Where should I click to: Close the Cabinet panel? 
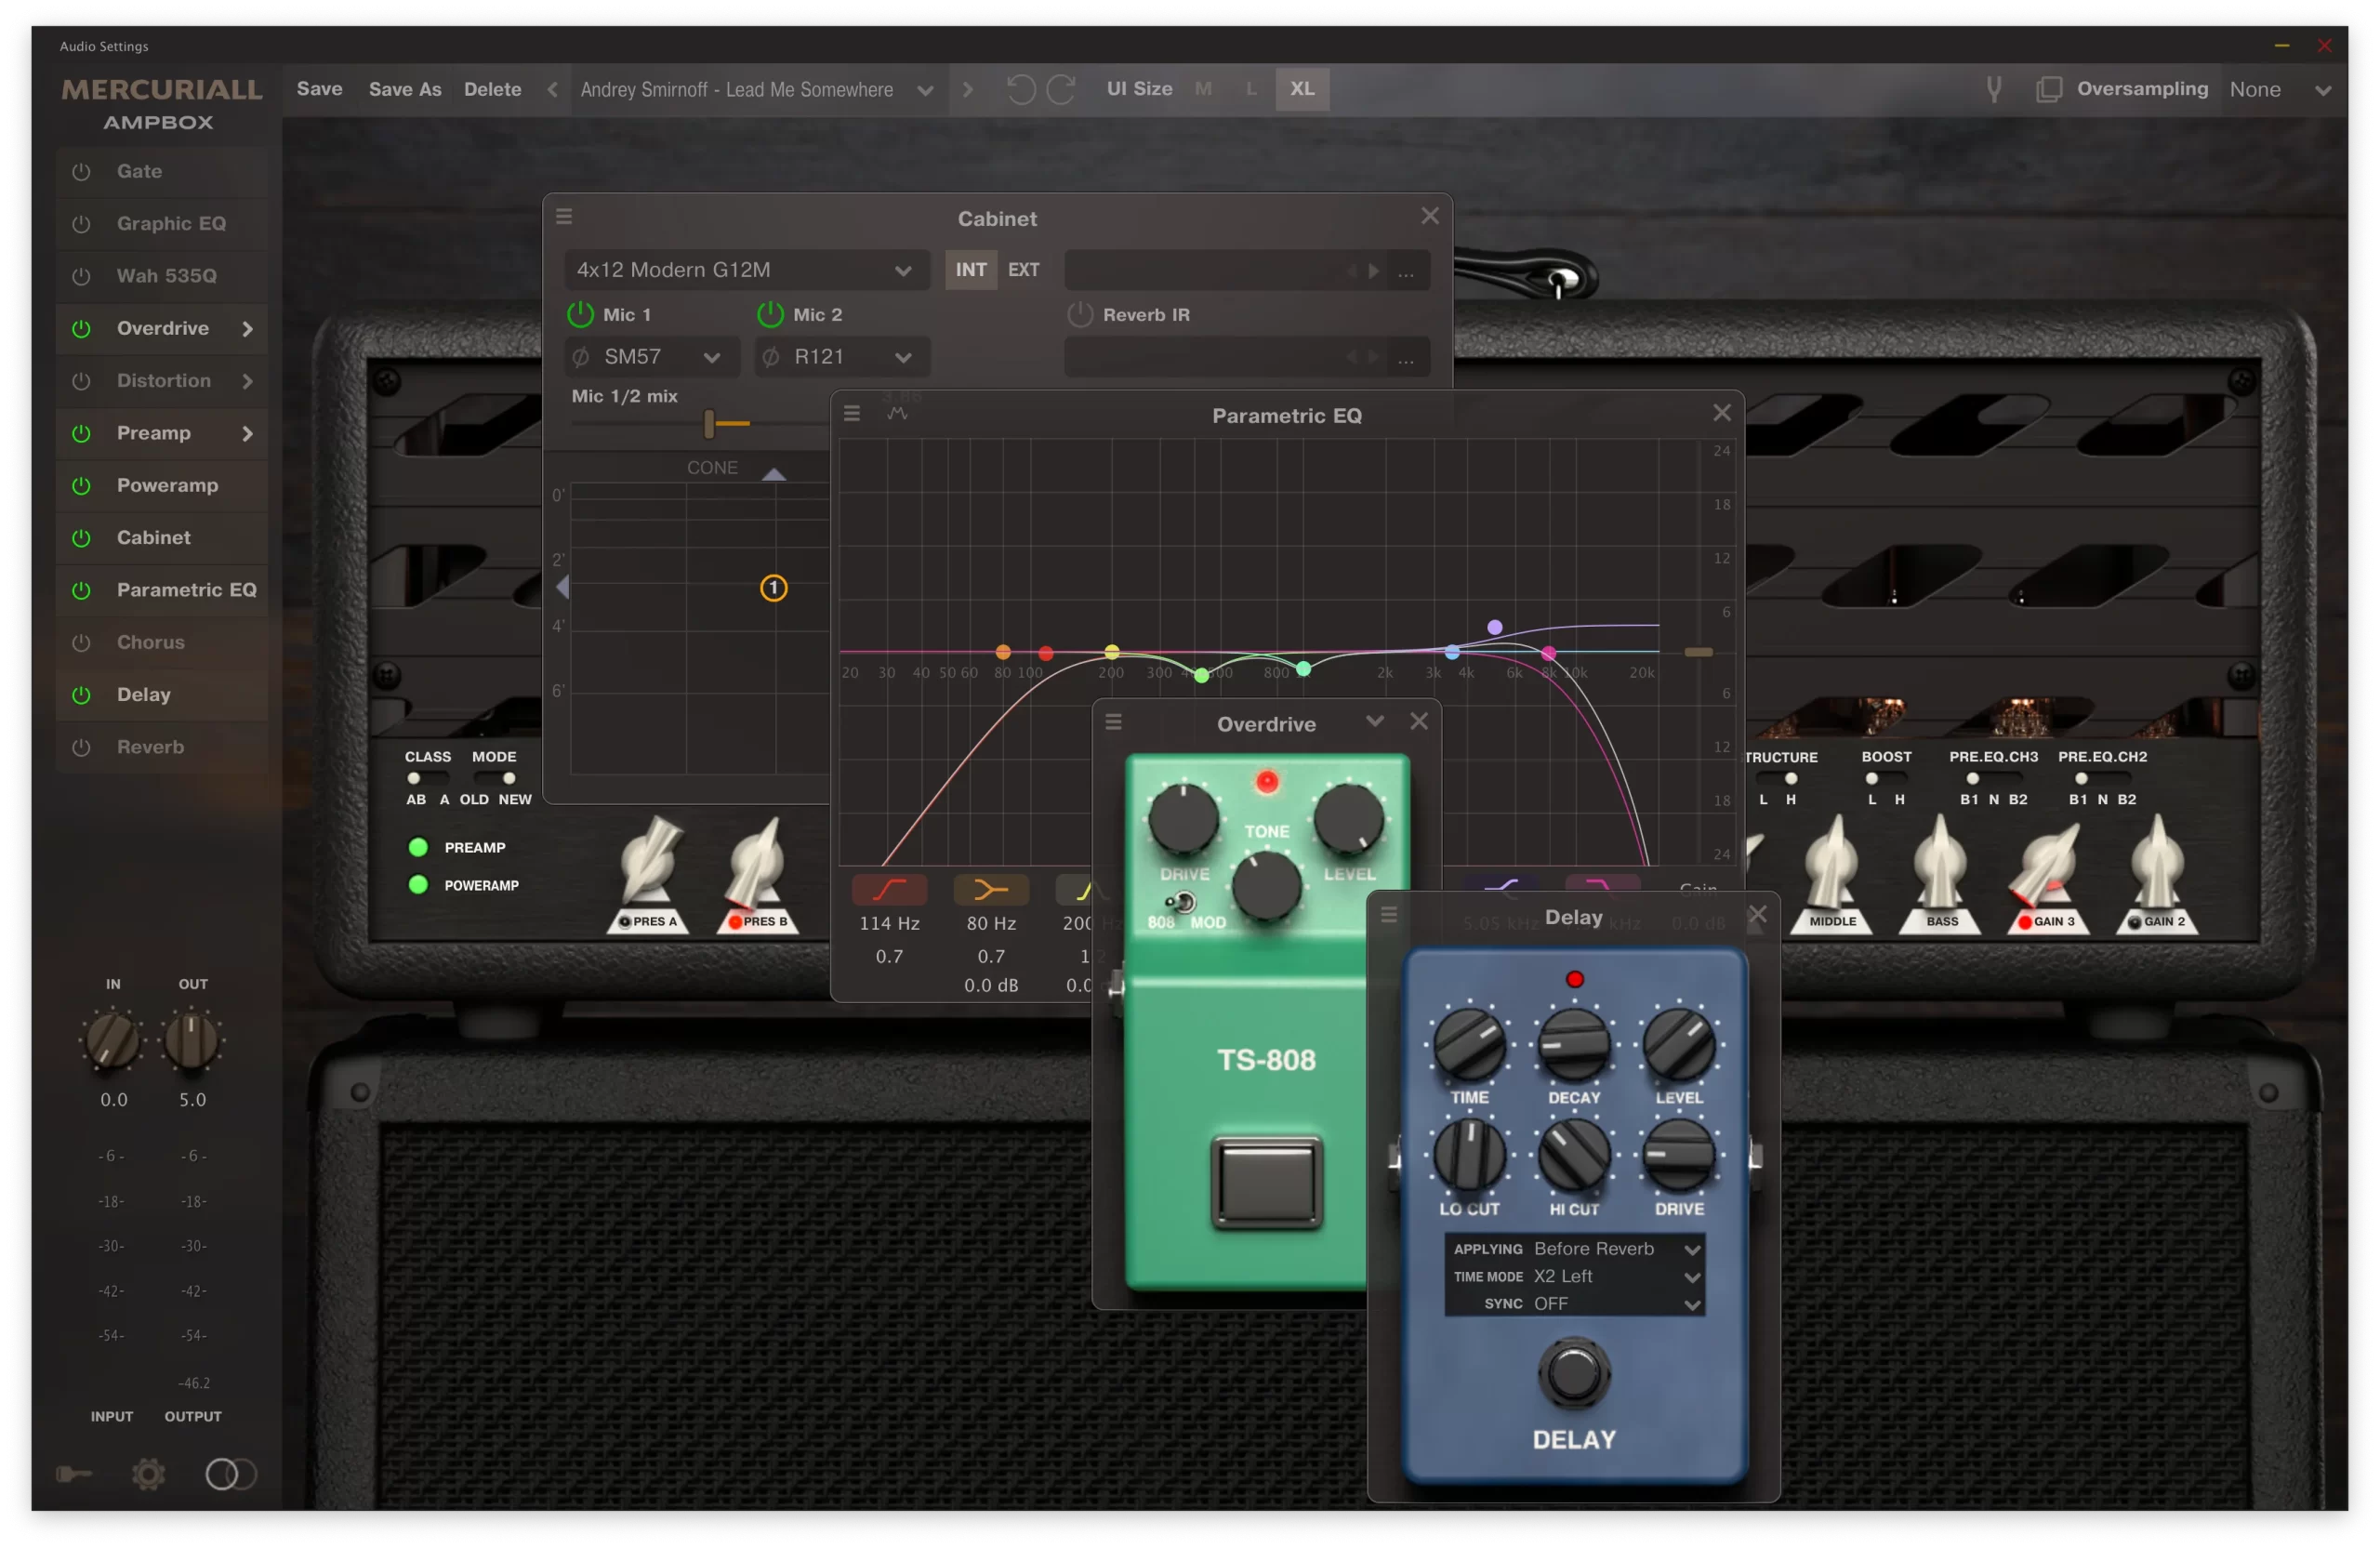(x=1430, y=216)
